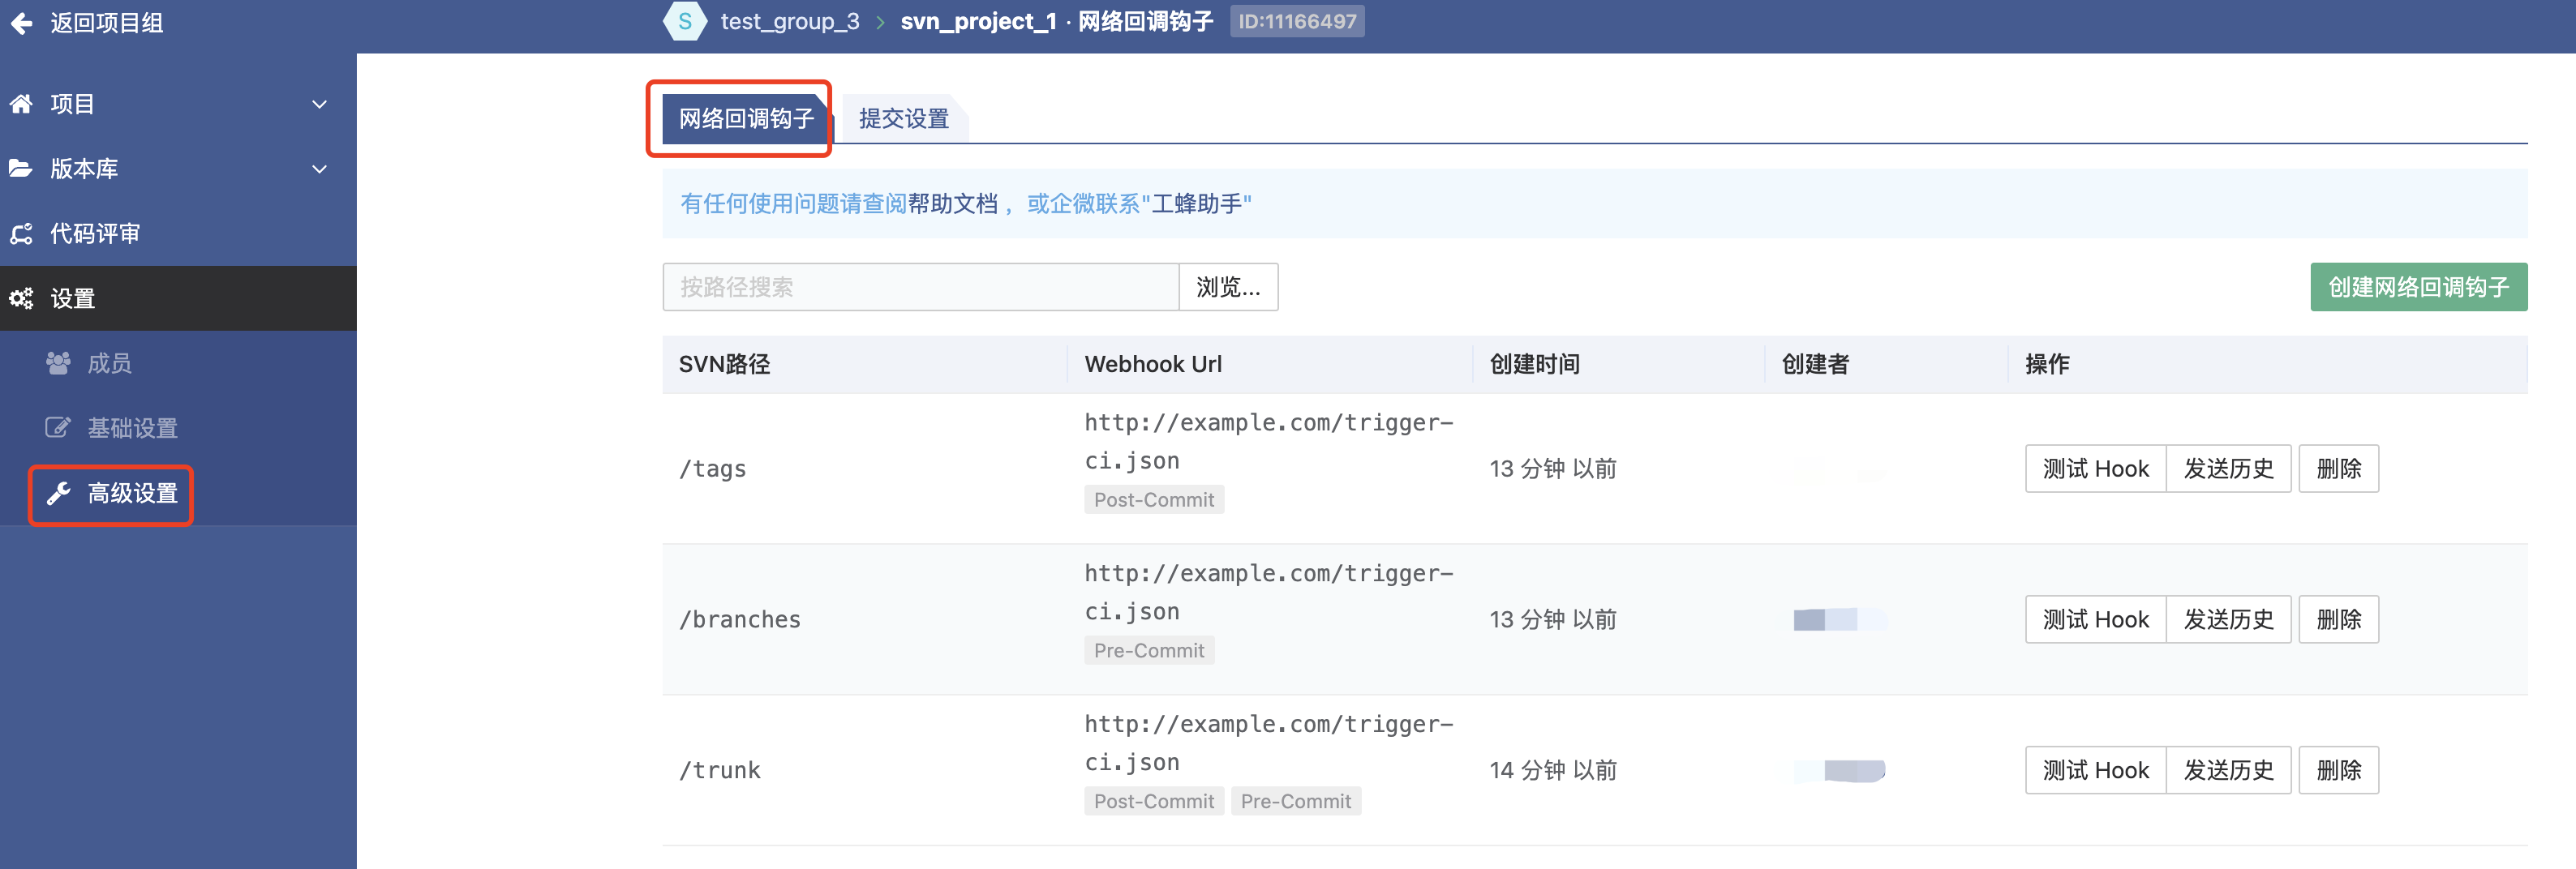2576x869 pixels.
Task: Switch to the 提交设置 tab
Action: point(903,119)
